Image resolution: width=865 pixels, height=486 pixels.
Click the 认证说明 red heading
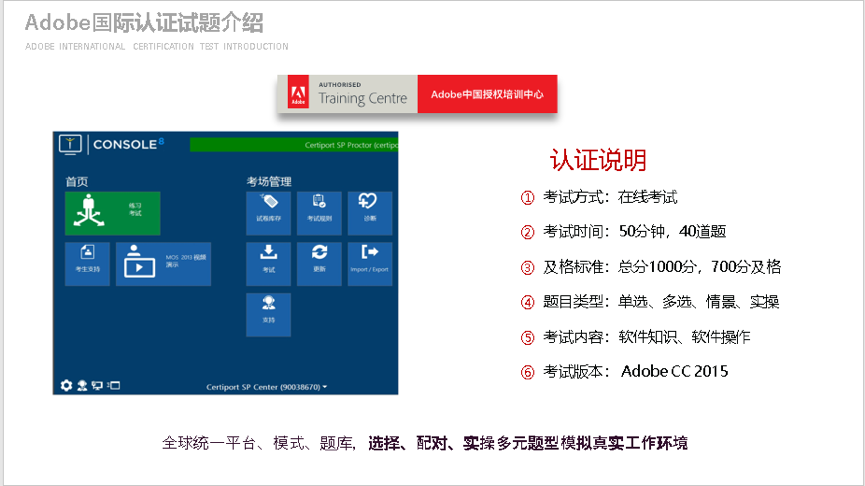598,160
